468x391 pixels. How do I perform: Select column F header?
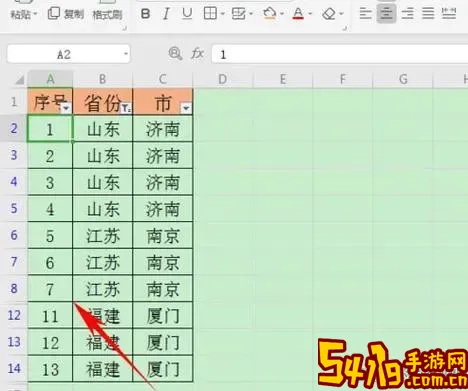[x=343, y=79]
